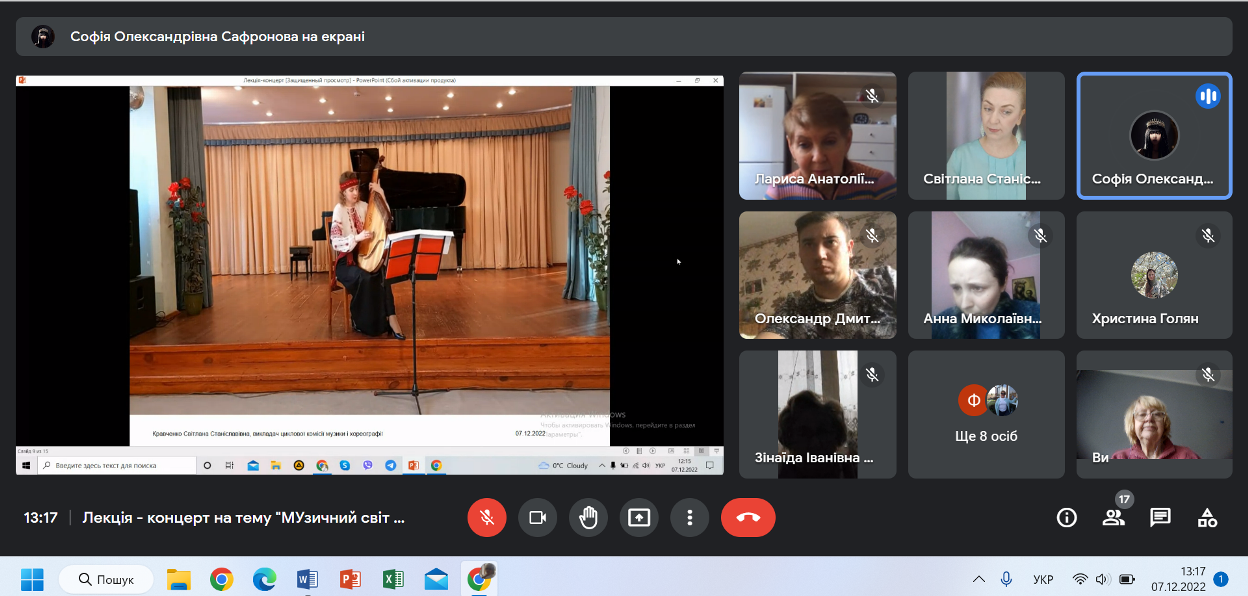Open Excel from the Windows taskbar

pos(393,579)
